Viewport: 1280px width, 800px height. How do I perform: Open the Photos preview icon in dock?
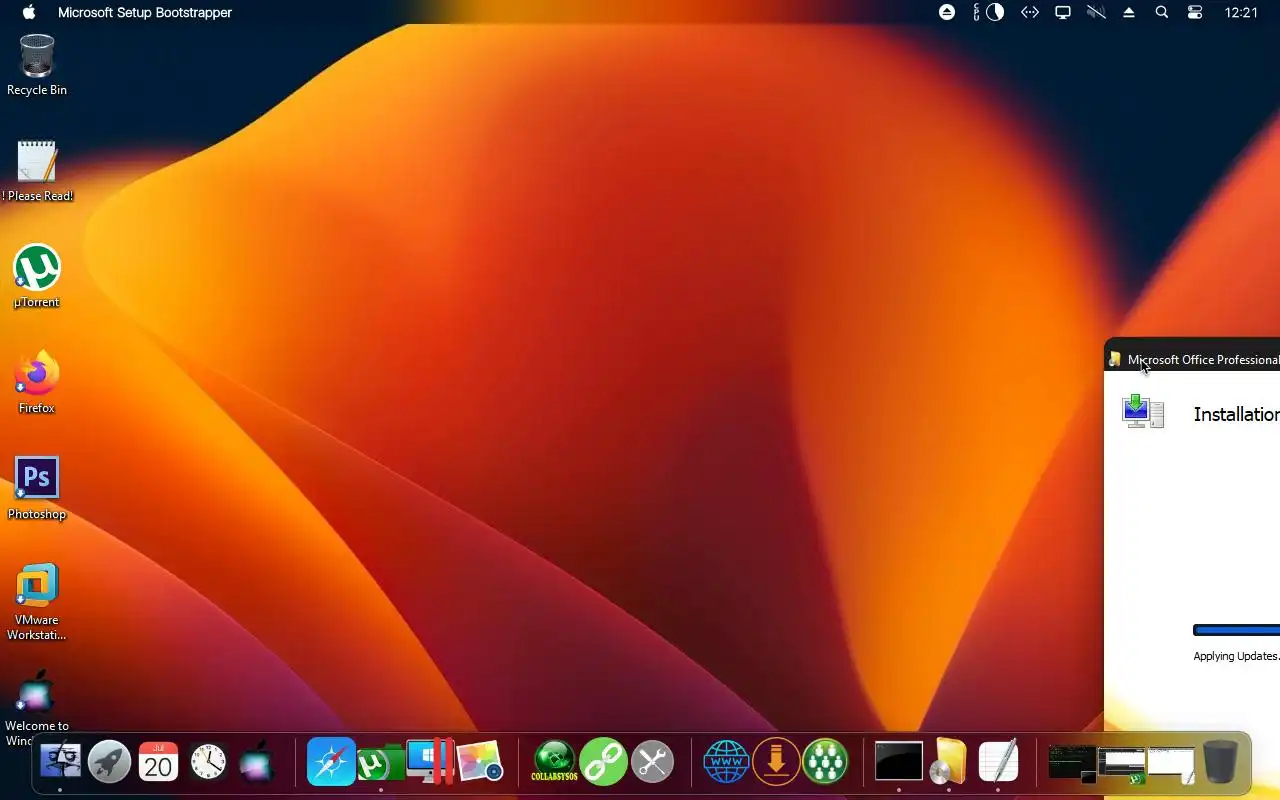point(480,762)
